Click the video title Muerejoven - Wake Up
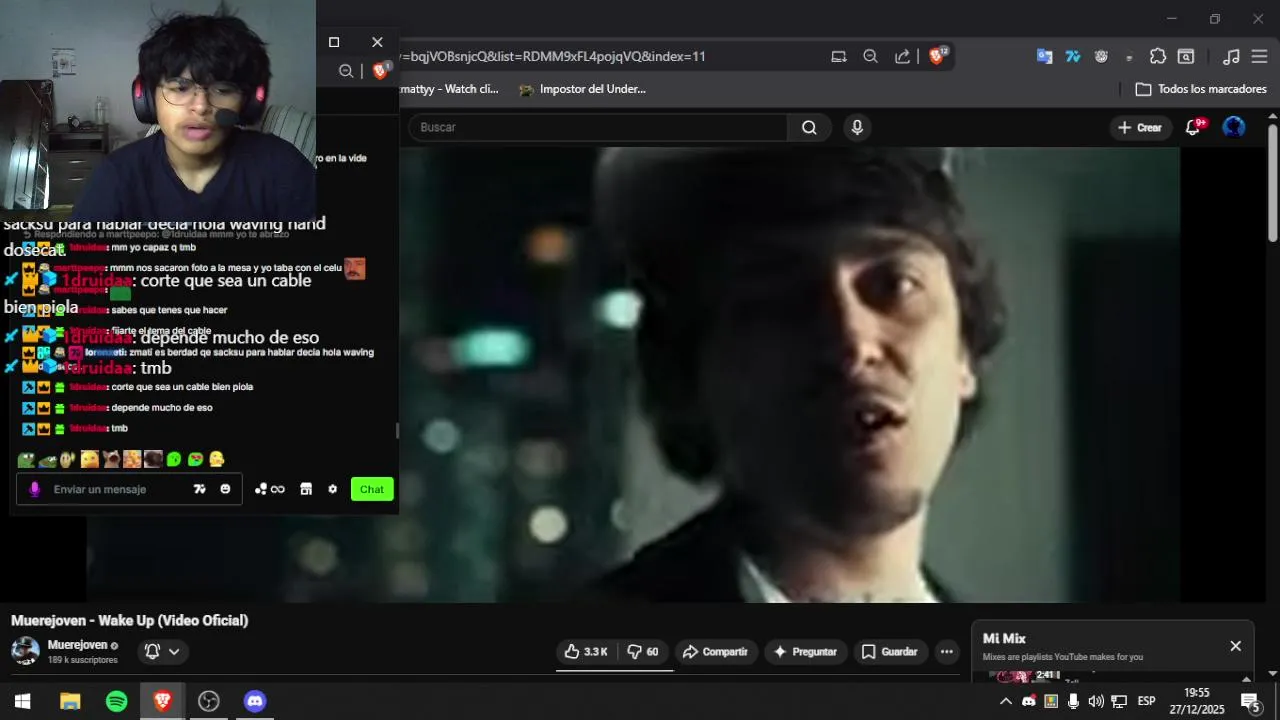1280x720 pixels. click(x=130, y=620)
